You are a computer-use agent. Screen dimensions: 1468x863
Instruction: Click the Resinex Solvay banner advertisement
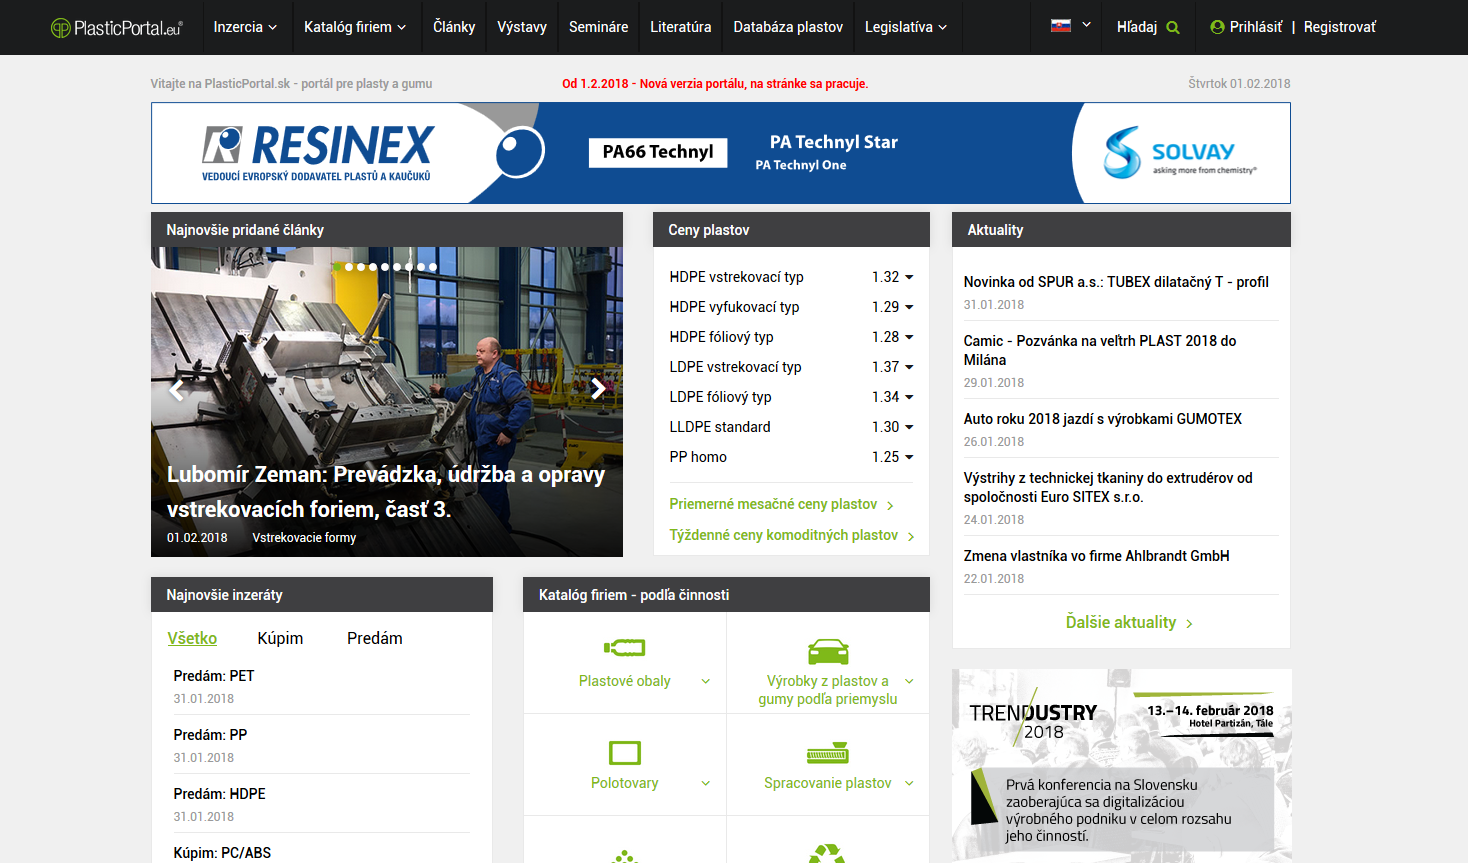pyautogui.click(x=720, y=153)
